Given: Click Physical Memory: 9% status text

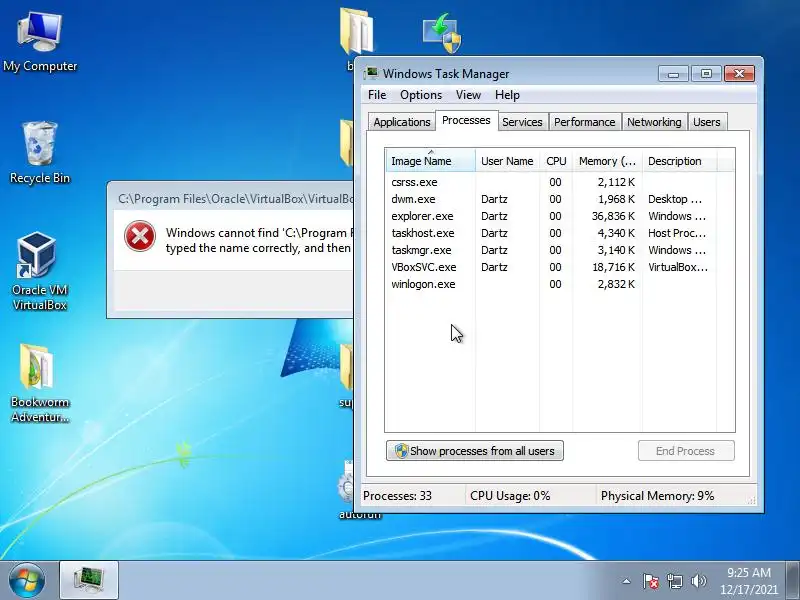Looking at the screenshot, I should (x=657, y=496).
